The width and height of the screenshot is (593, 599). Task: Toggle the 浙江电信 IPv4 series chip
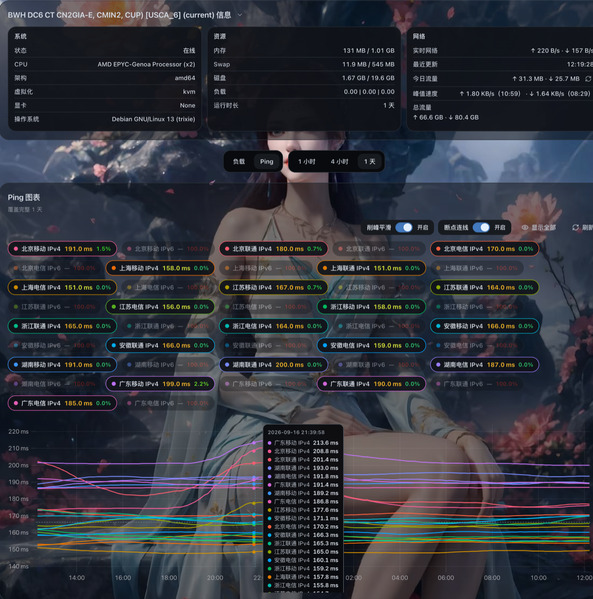[x=274, y=326]
